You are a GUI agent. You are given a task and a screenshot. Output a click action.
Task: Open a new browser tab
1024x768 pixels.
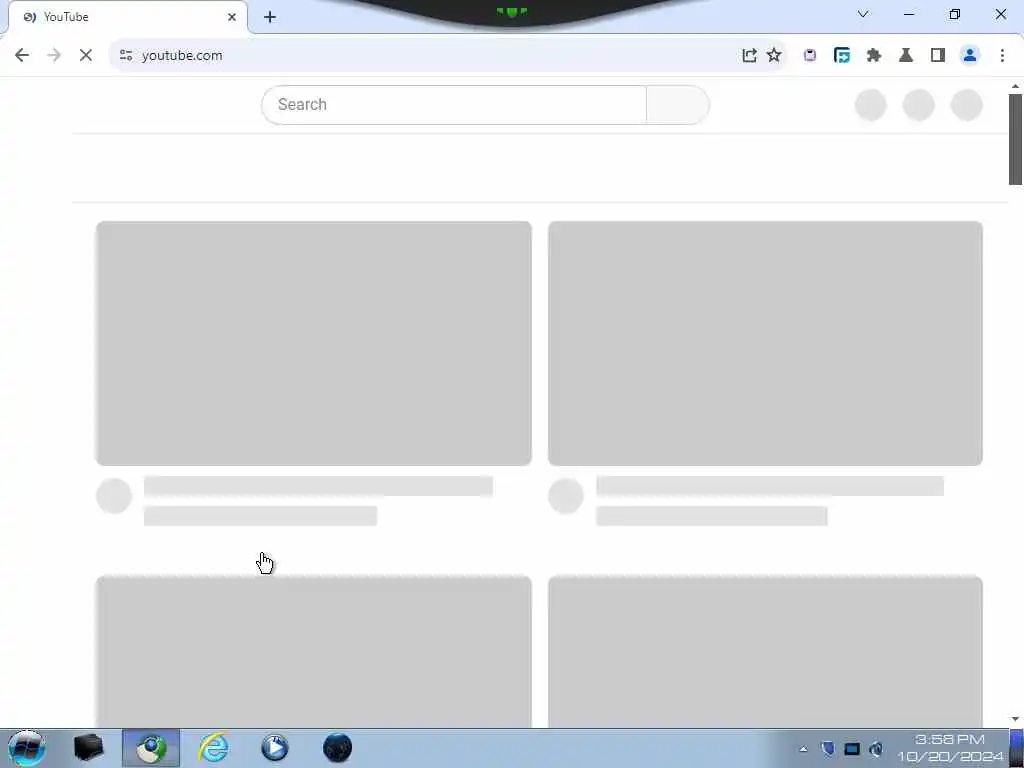pyautogui.click(x=270, y=17)
